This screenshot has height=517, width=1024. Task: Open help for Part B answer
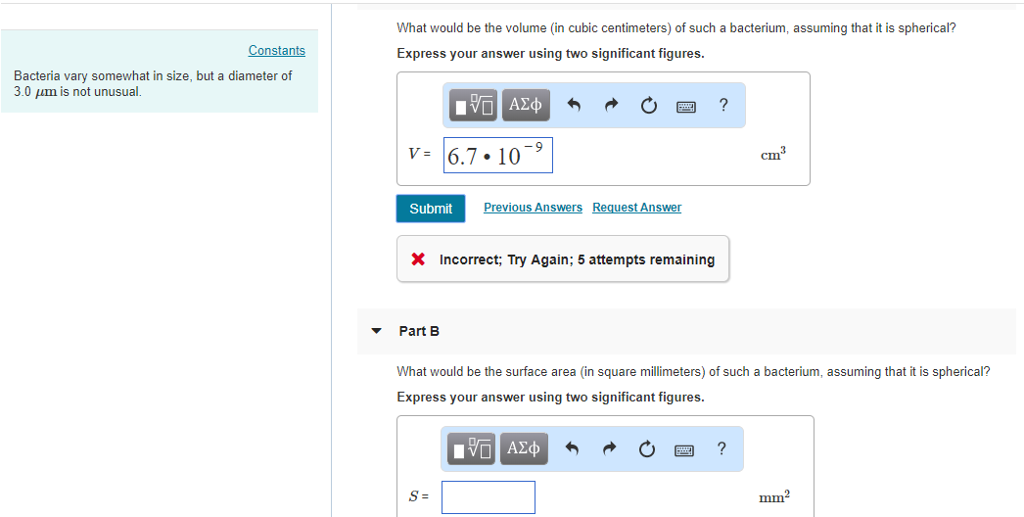tap(722, 449)
